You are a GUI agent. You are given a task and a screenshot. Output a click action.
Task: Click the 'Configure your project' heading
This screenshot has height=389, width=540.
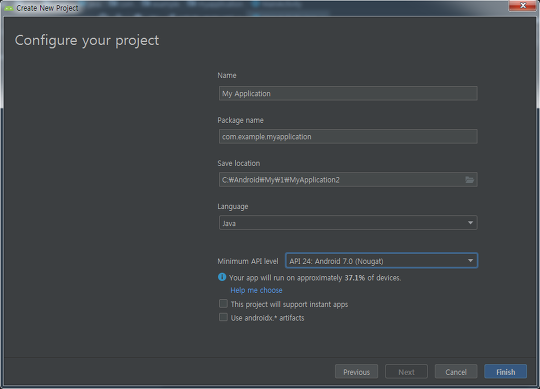pos(87,41)
